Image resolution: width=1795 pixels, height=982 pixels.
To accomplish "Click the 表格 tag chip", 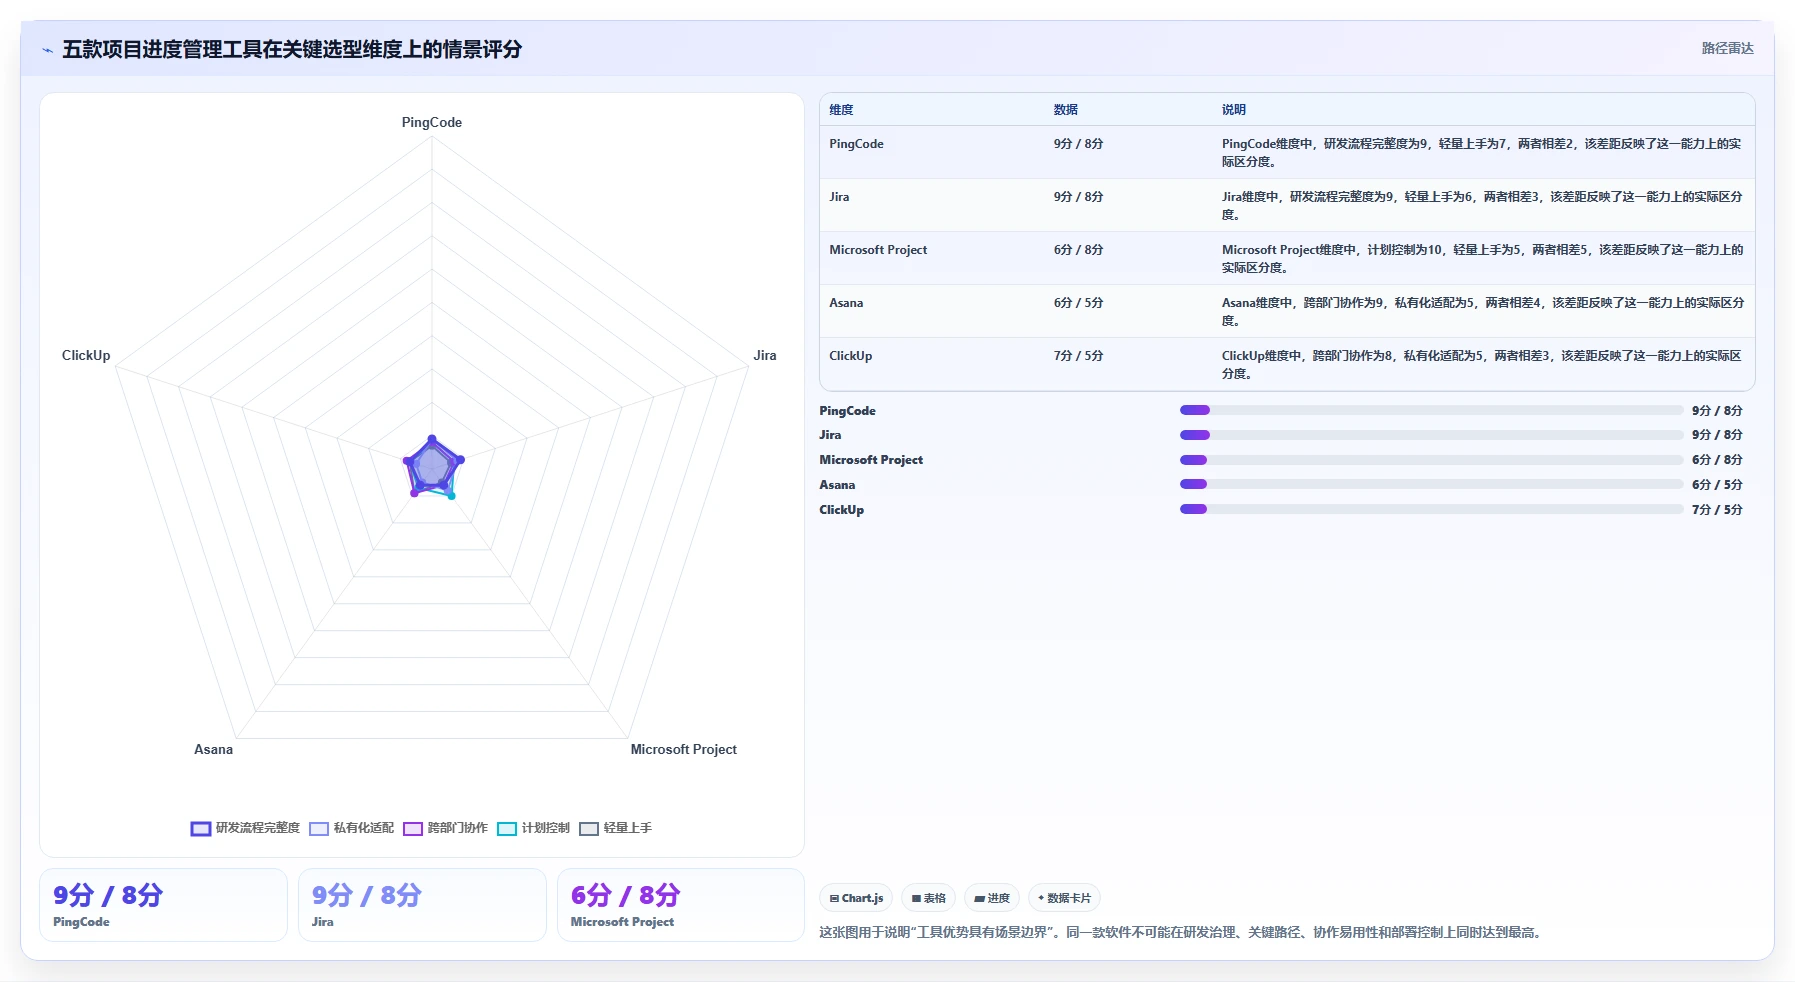I will pyautogui.click(x=929, y=898).
